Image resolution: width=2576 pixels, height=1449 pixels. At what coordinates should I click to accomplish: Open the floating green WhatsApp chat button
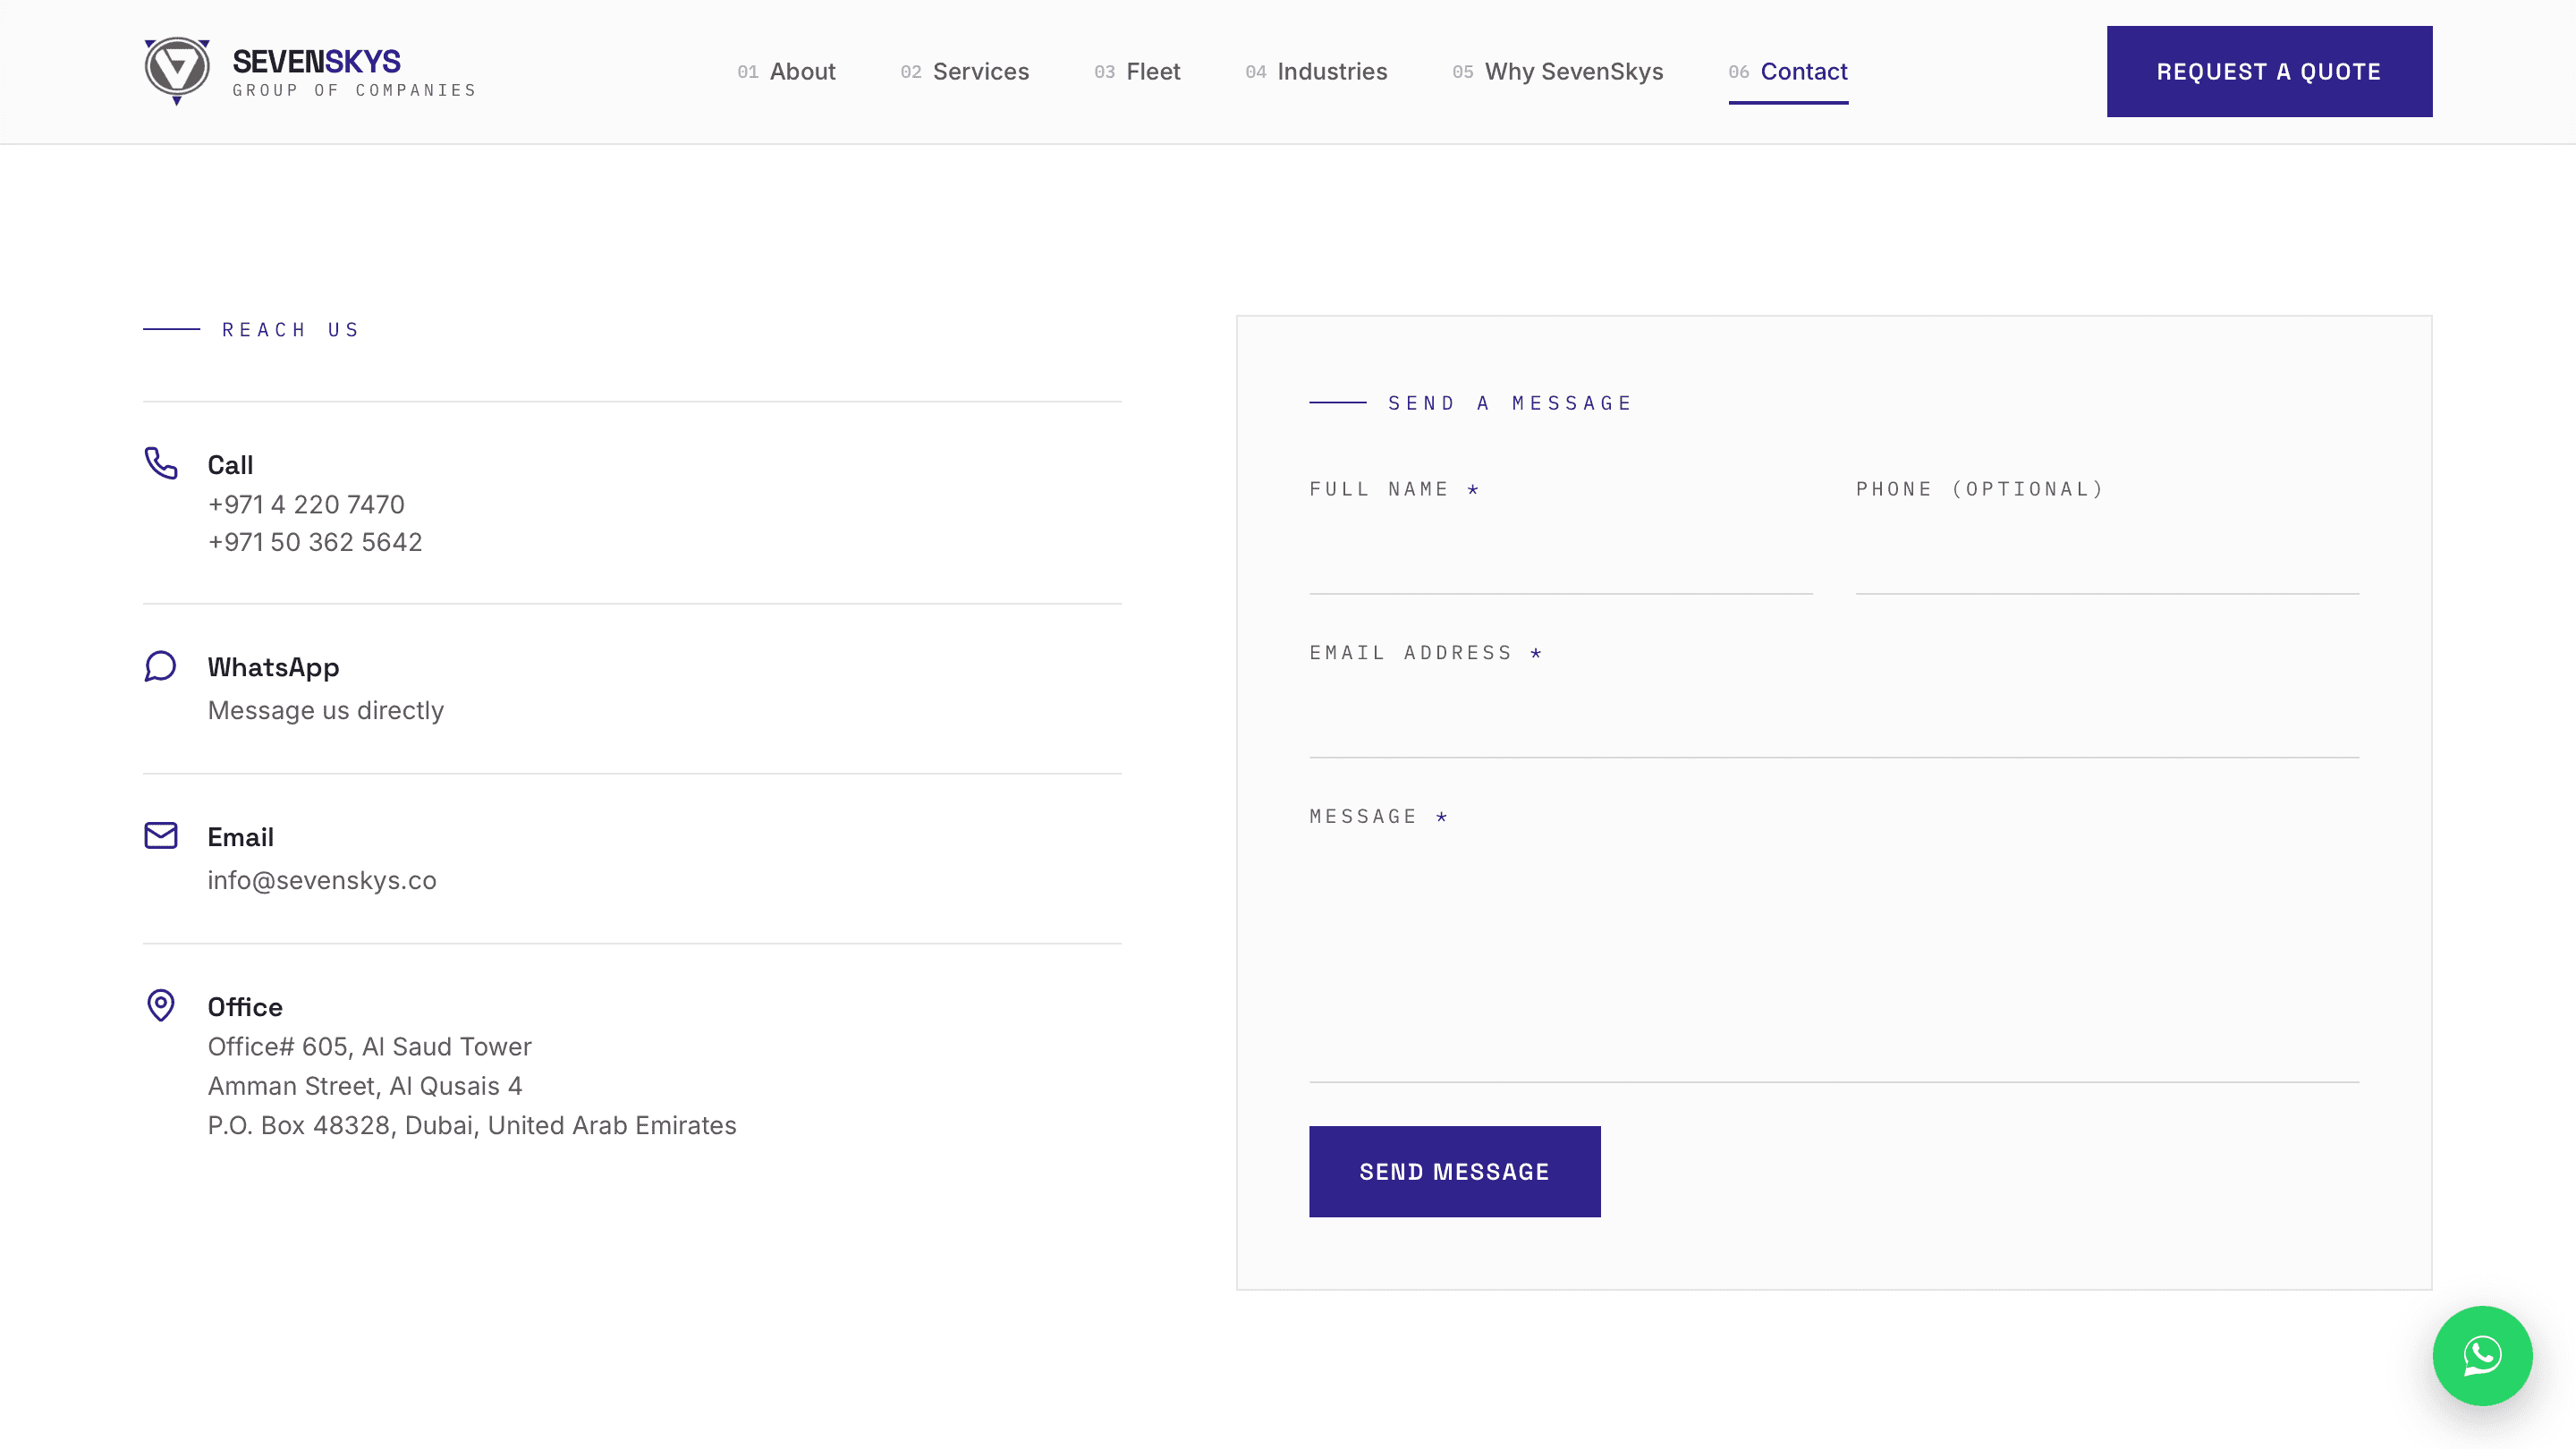(2482, 1355)
